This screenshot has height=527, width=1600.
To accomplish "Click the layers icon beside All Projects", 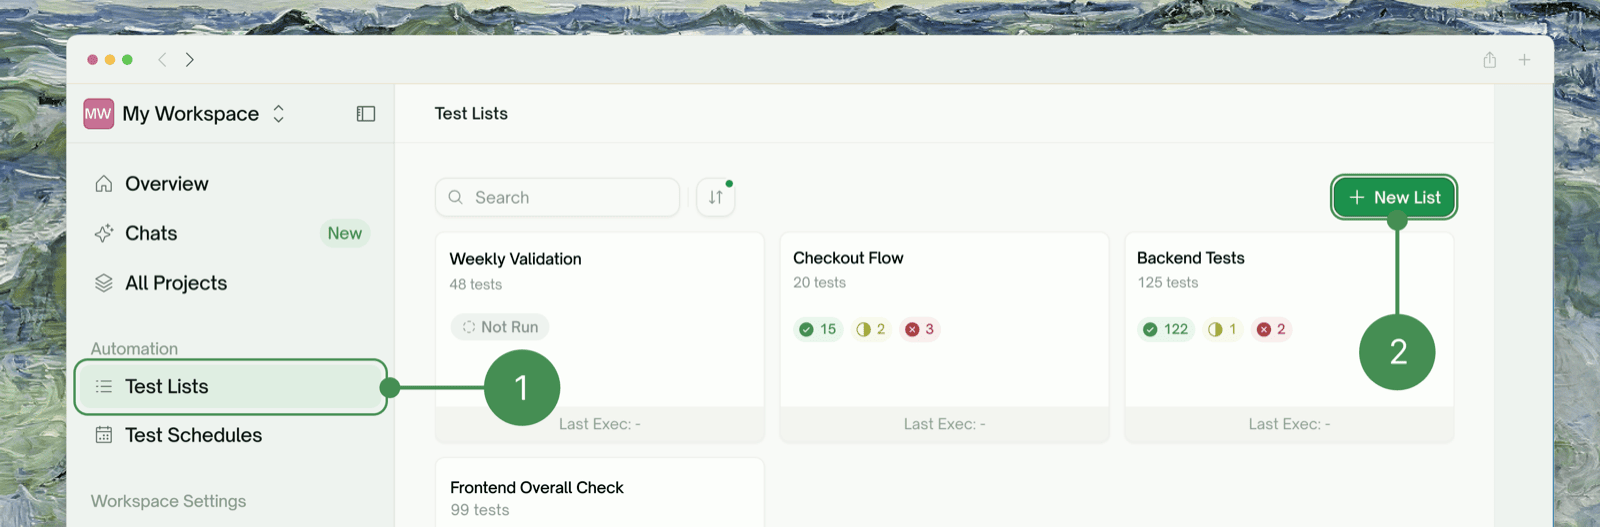I will click(103, 283).
